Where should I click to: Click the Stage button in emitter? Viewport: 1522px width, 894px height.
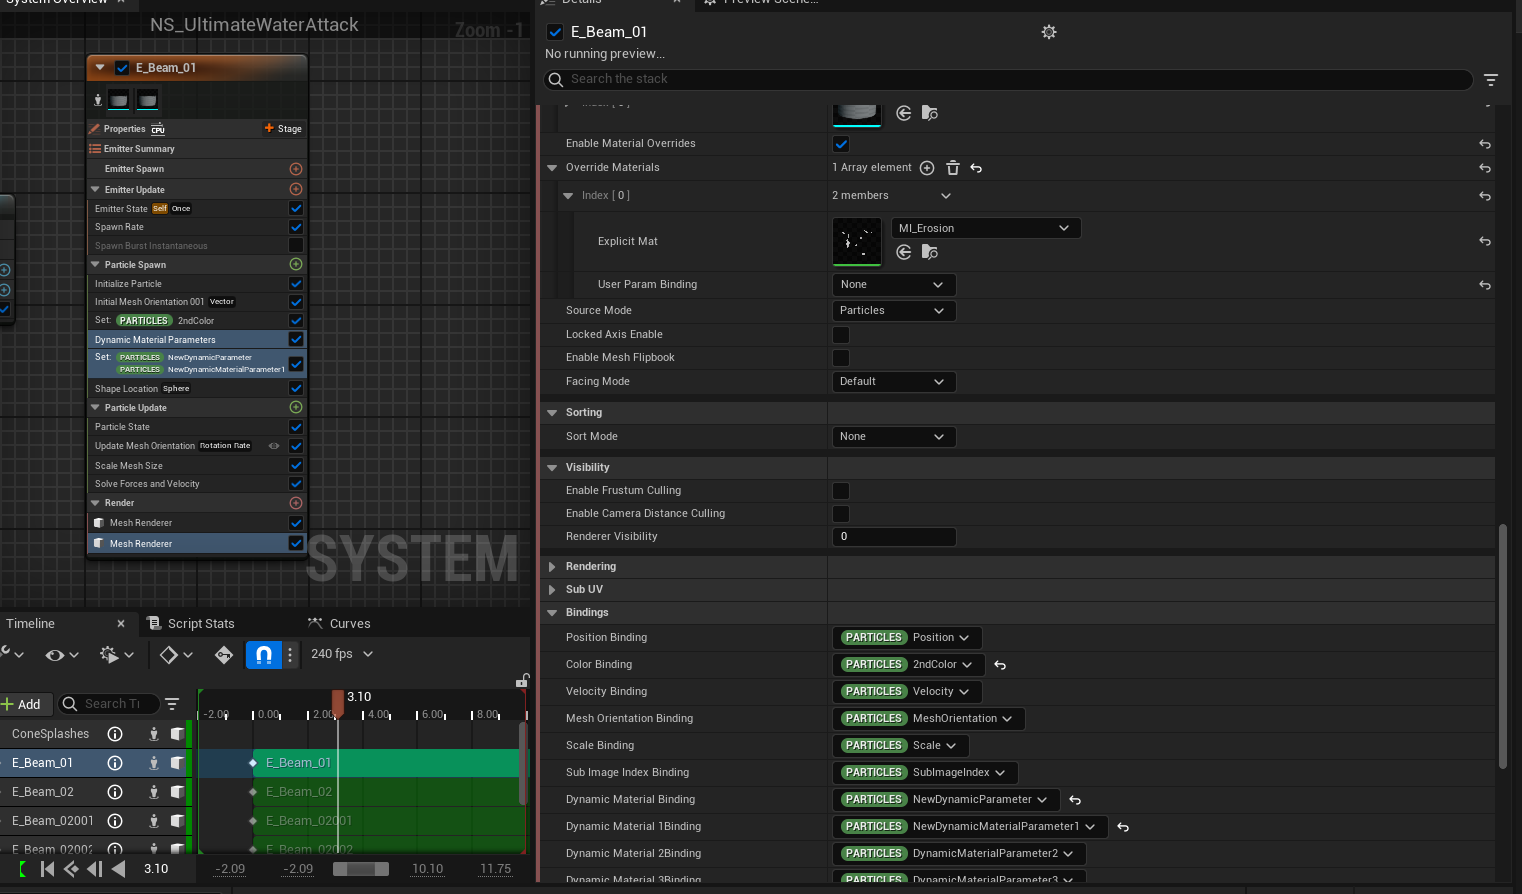(x=283, y=129)
